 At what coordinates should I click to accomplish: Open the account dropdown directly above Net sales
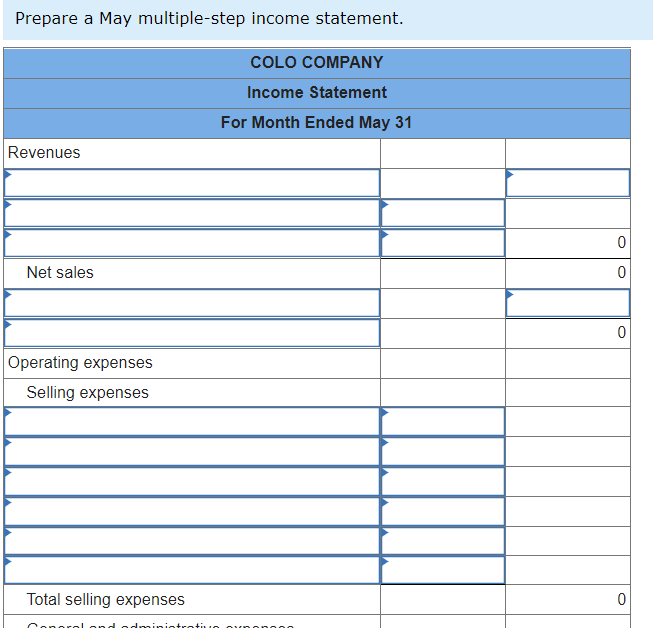tap(192, 243)
